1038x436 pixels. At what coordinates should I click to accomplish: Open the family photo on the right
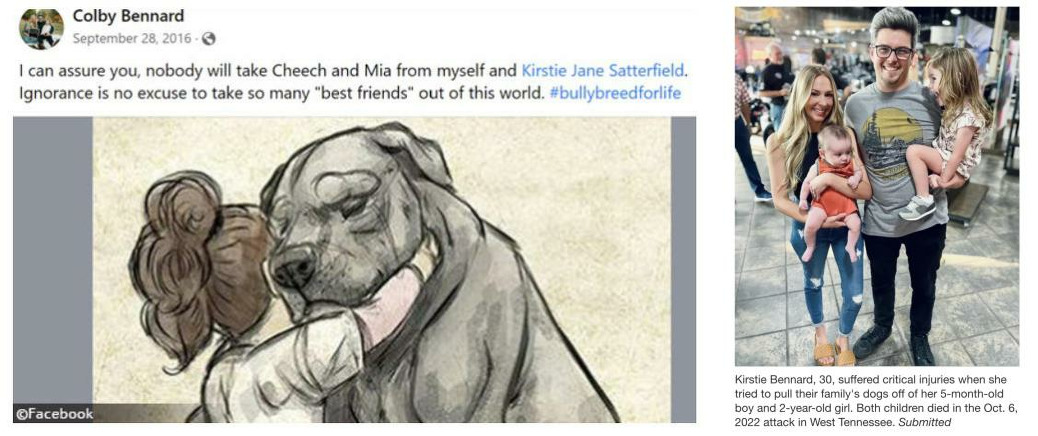[x=876, y=187]
